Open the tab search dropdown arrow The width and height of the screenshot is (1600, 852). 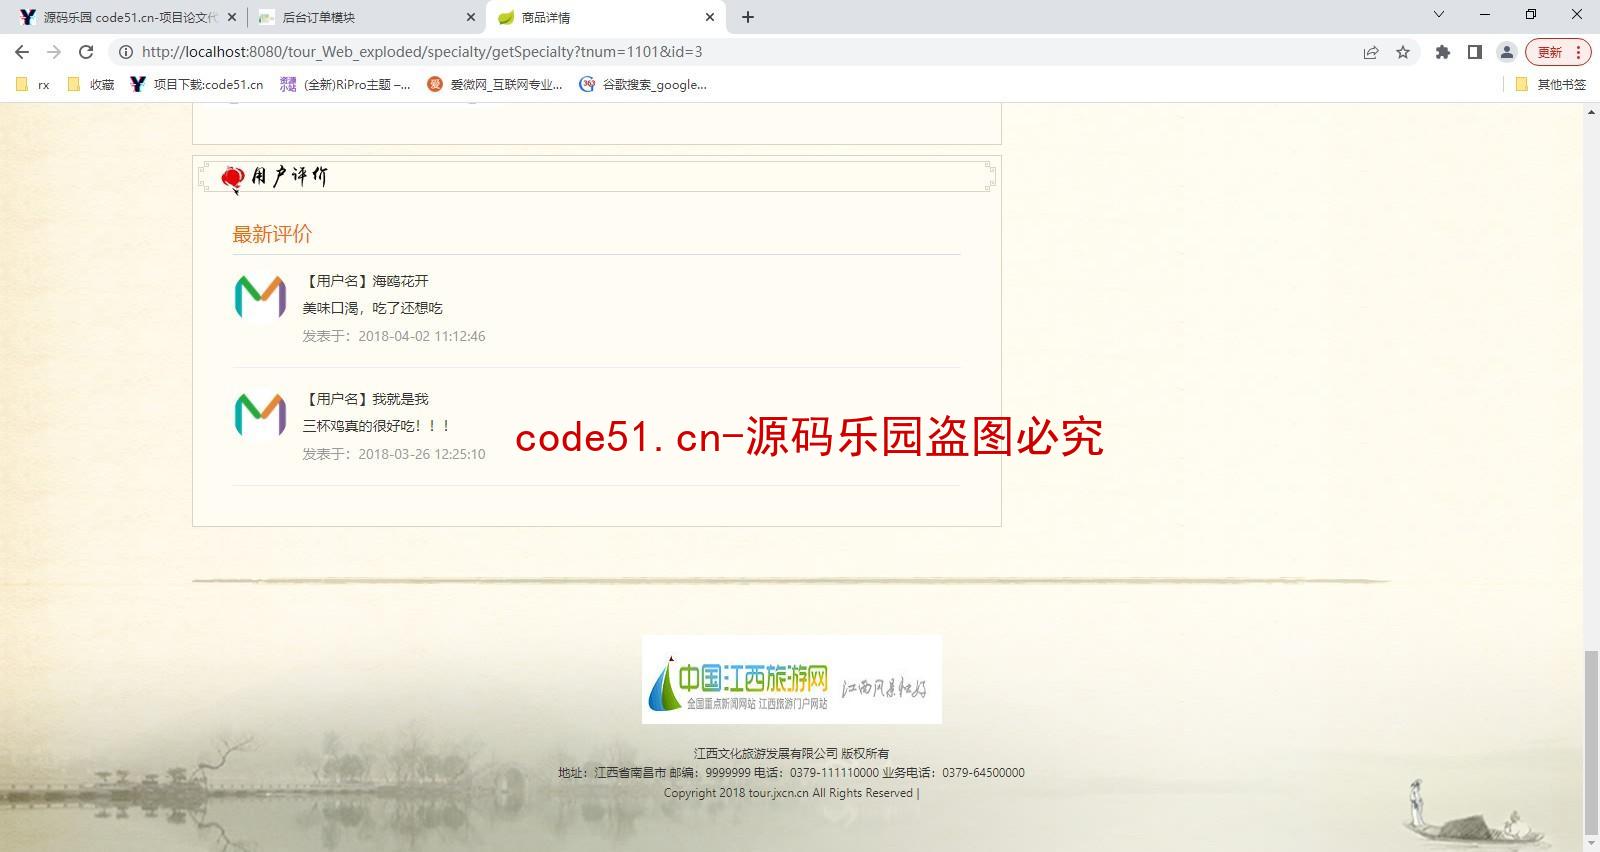(1439, 14)
